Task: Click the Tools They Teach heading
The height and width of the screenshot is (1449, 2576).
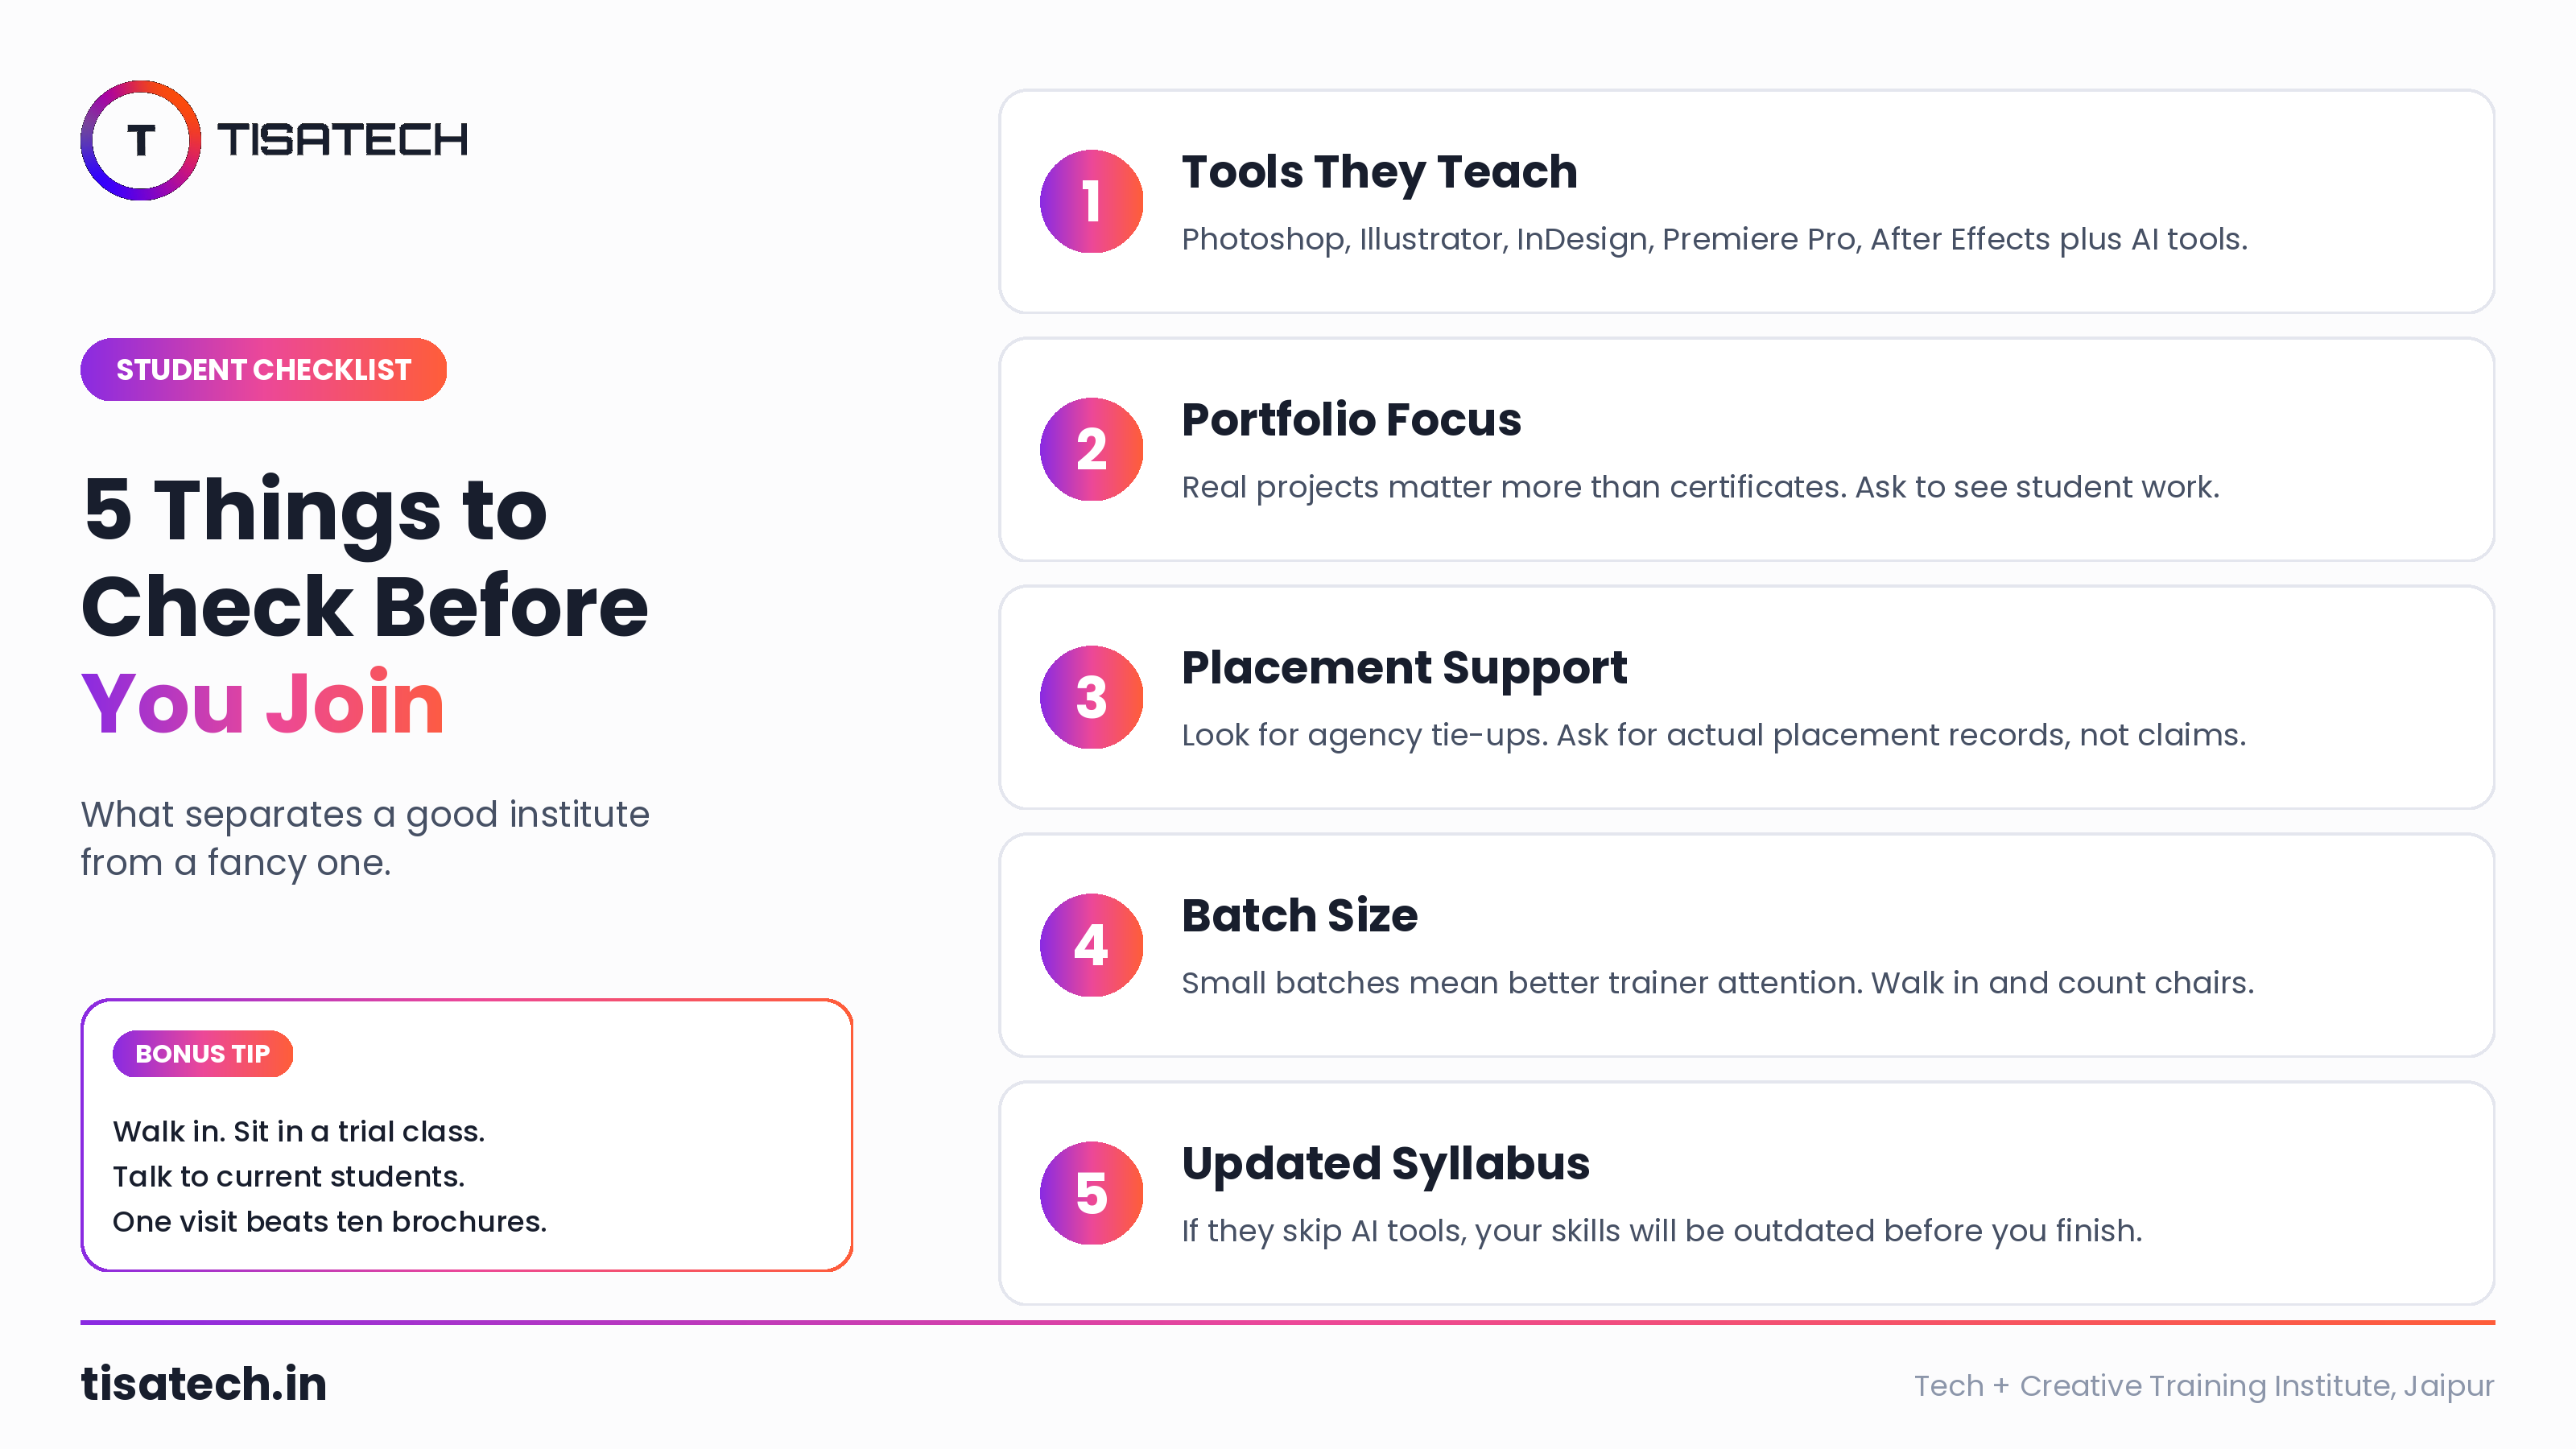Action: [1379, 172]
